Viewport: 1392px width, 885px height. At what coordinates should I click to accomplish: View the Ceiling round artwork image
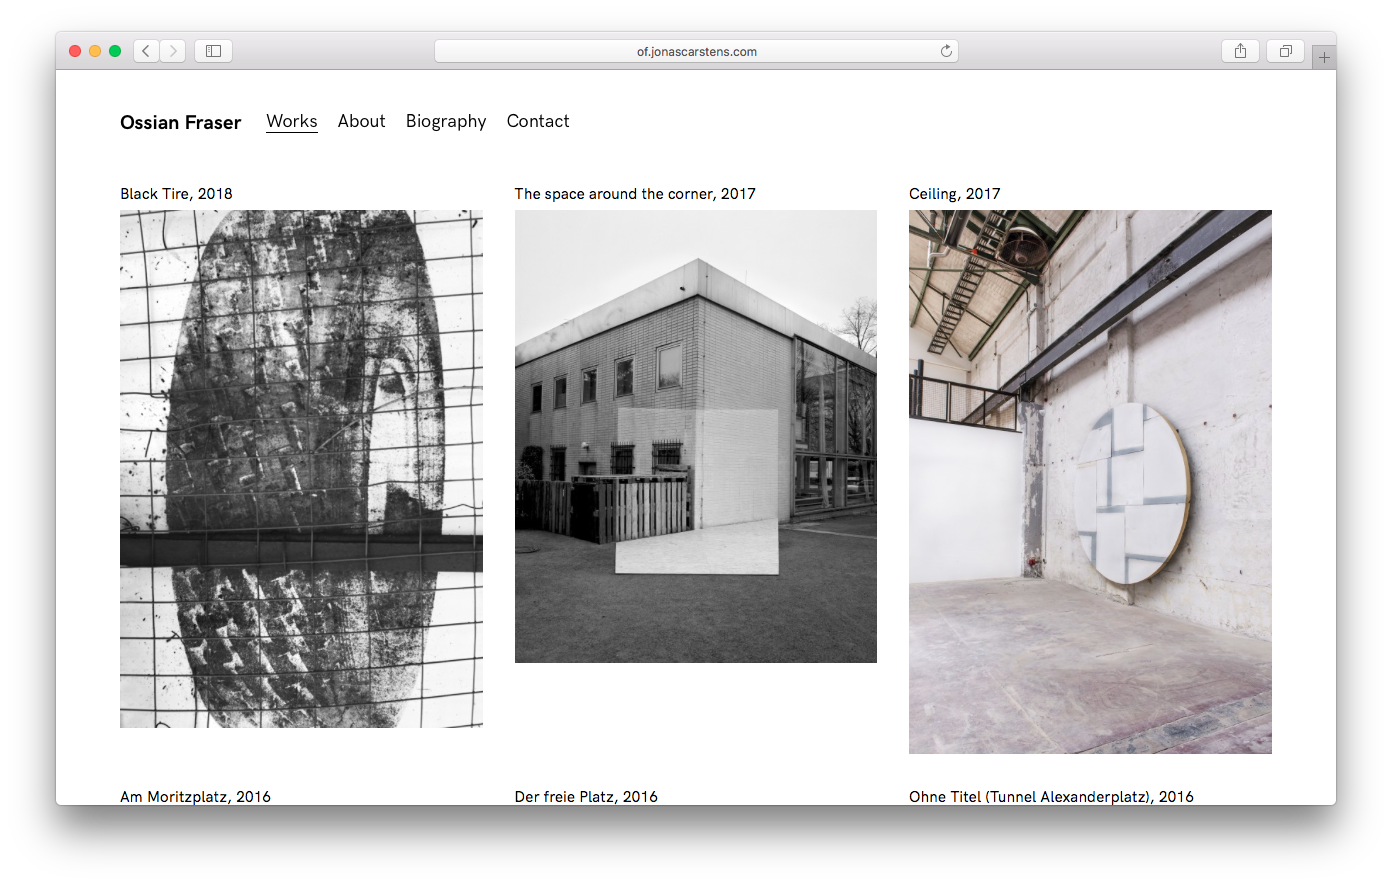(x=1090, y=481)
